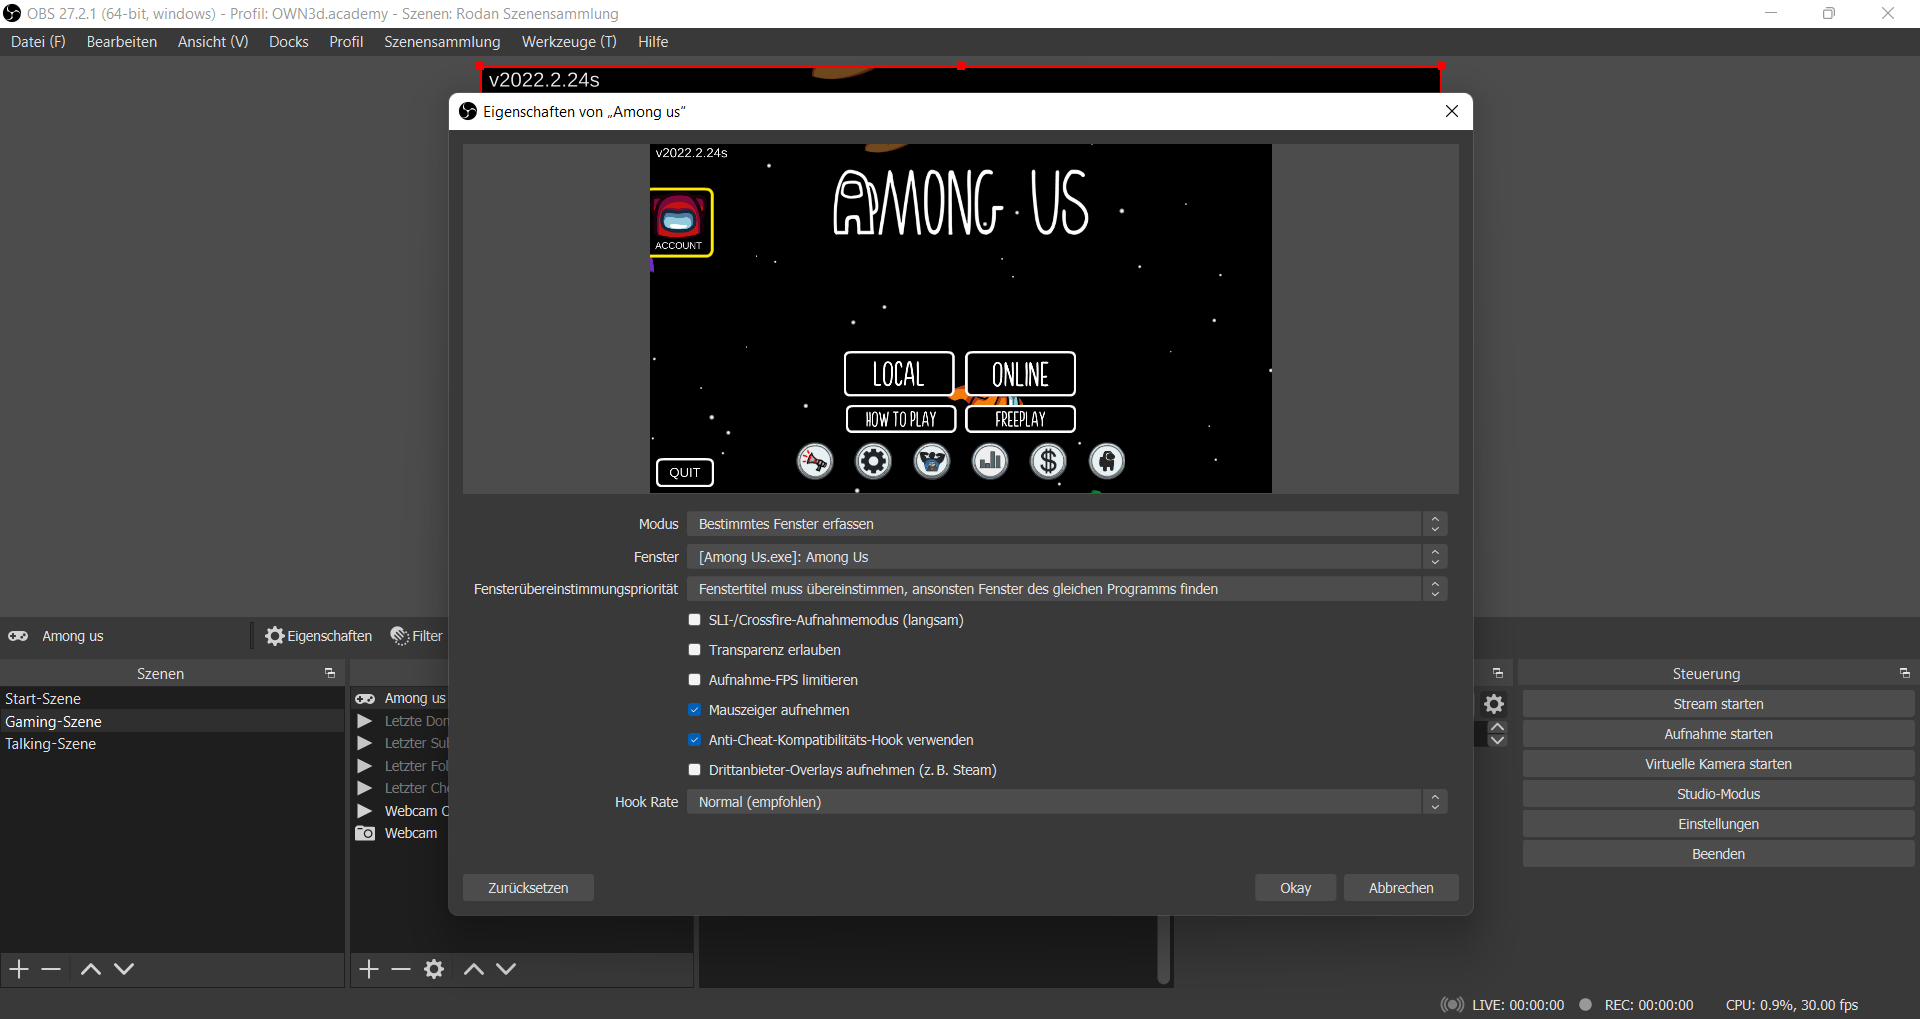Move the source up with the arrow icon
This screenshot has width=1920, height=1019.
click(x=474, y=969)
